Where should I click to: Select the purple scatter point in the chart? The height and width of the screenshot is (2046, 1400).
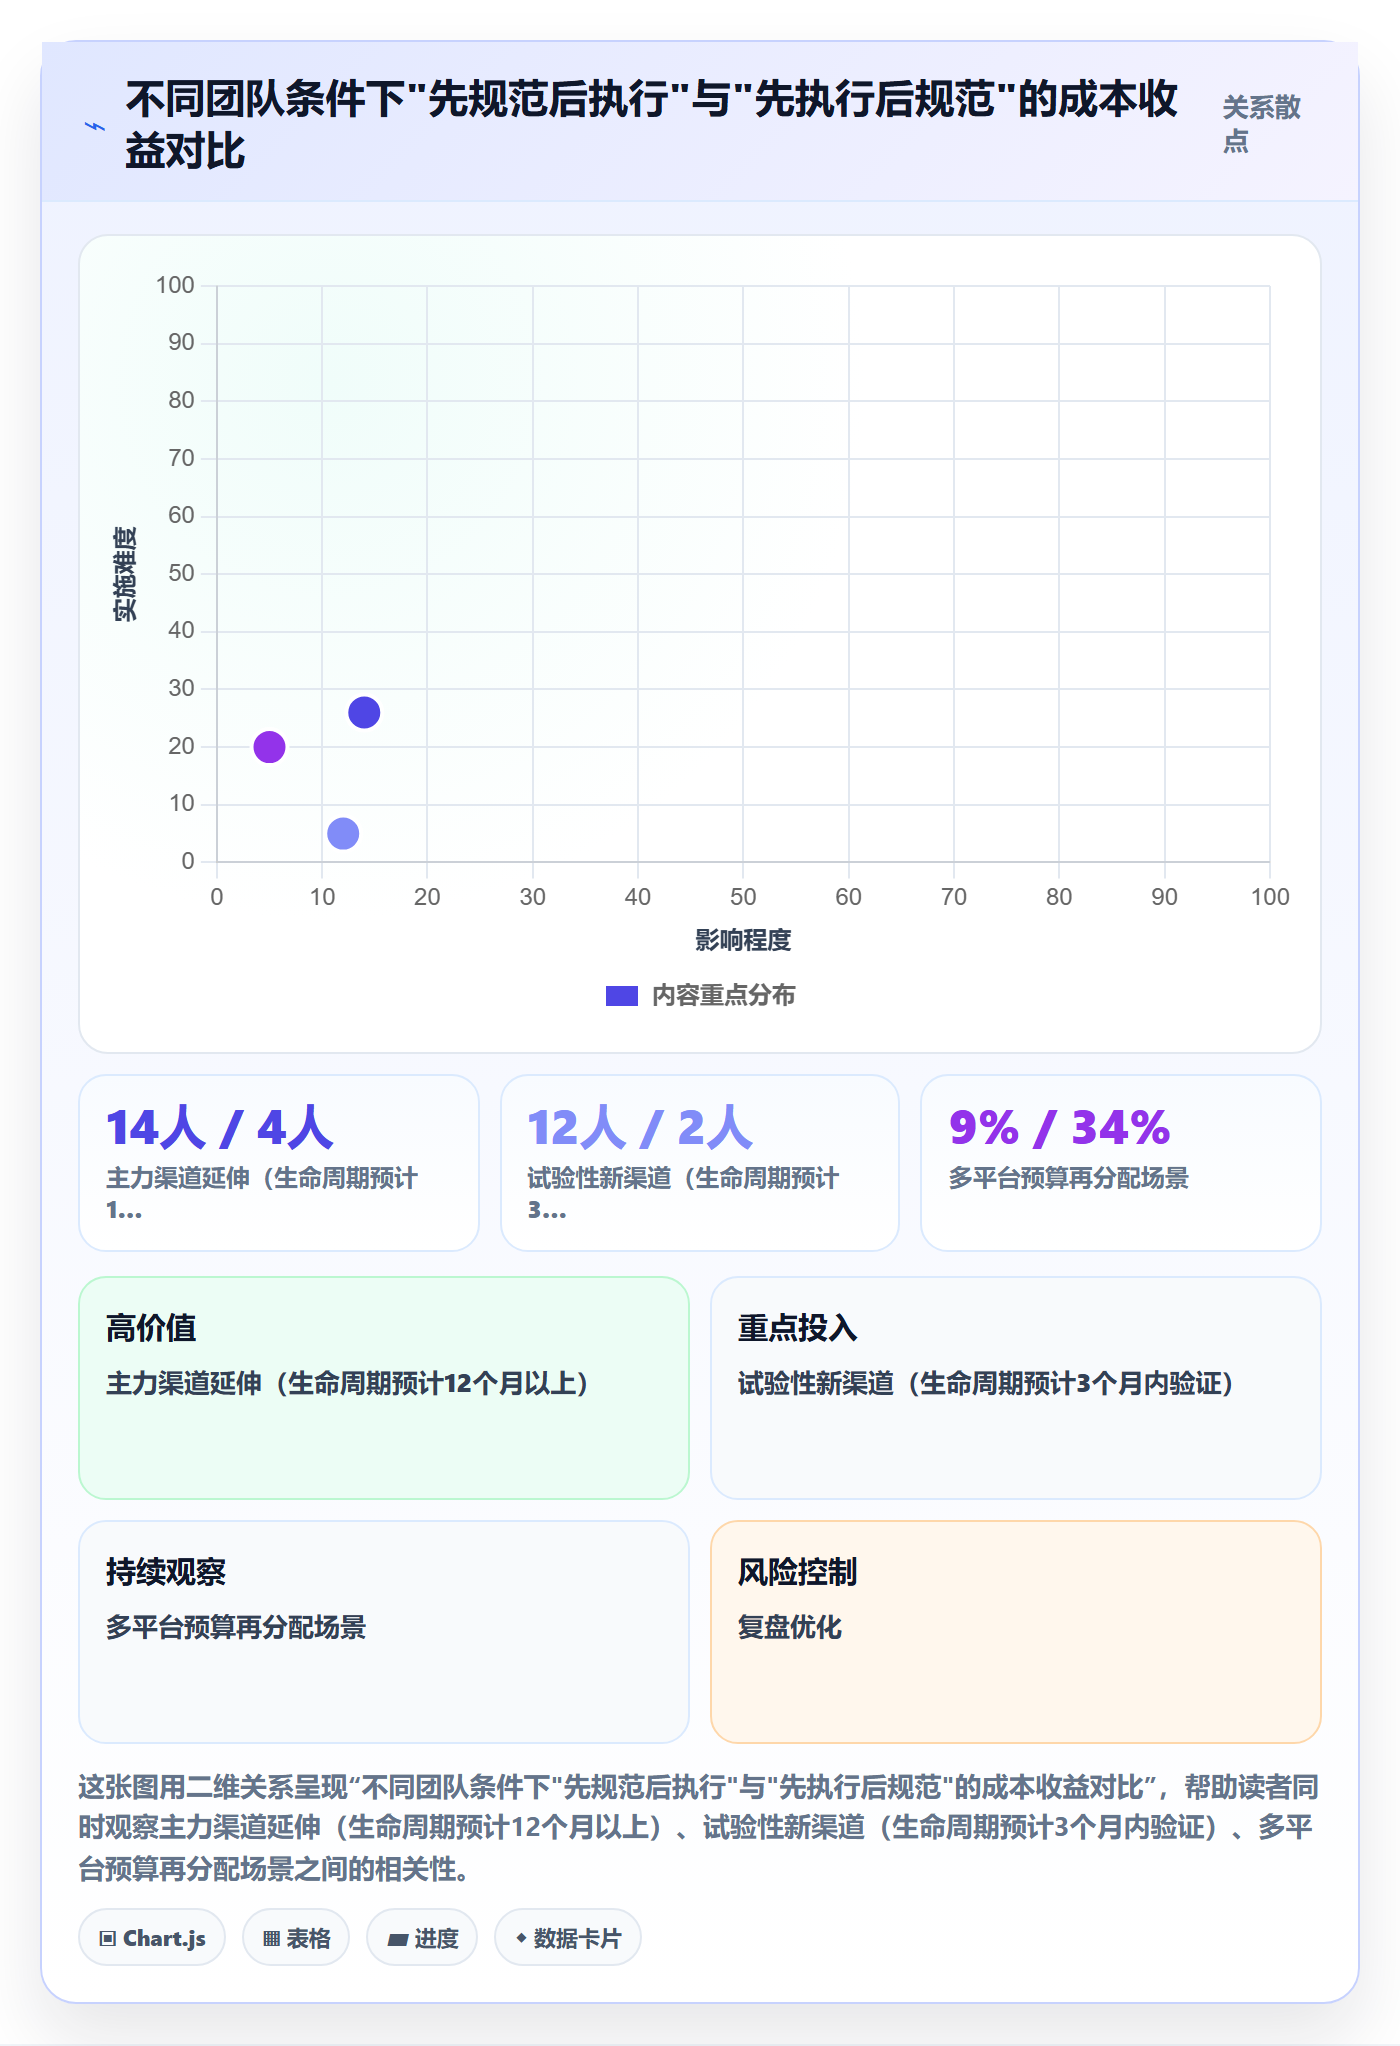click(x=269, y=747)
